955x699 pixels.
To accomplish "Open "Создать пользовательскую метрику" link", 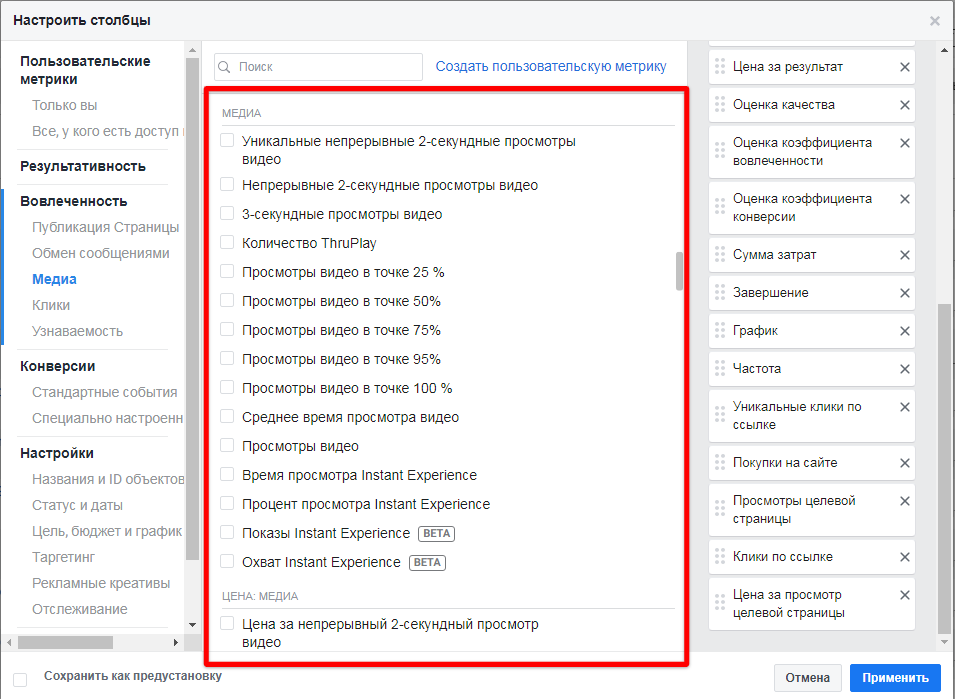I will coord(550,66).
